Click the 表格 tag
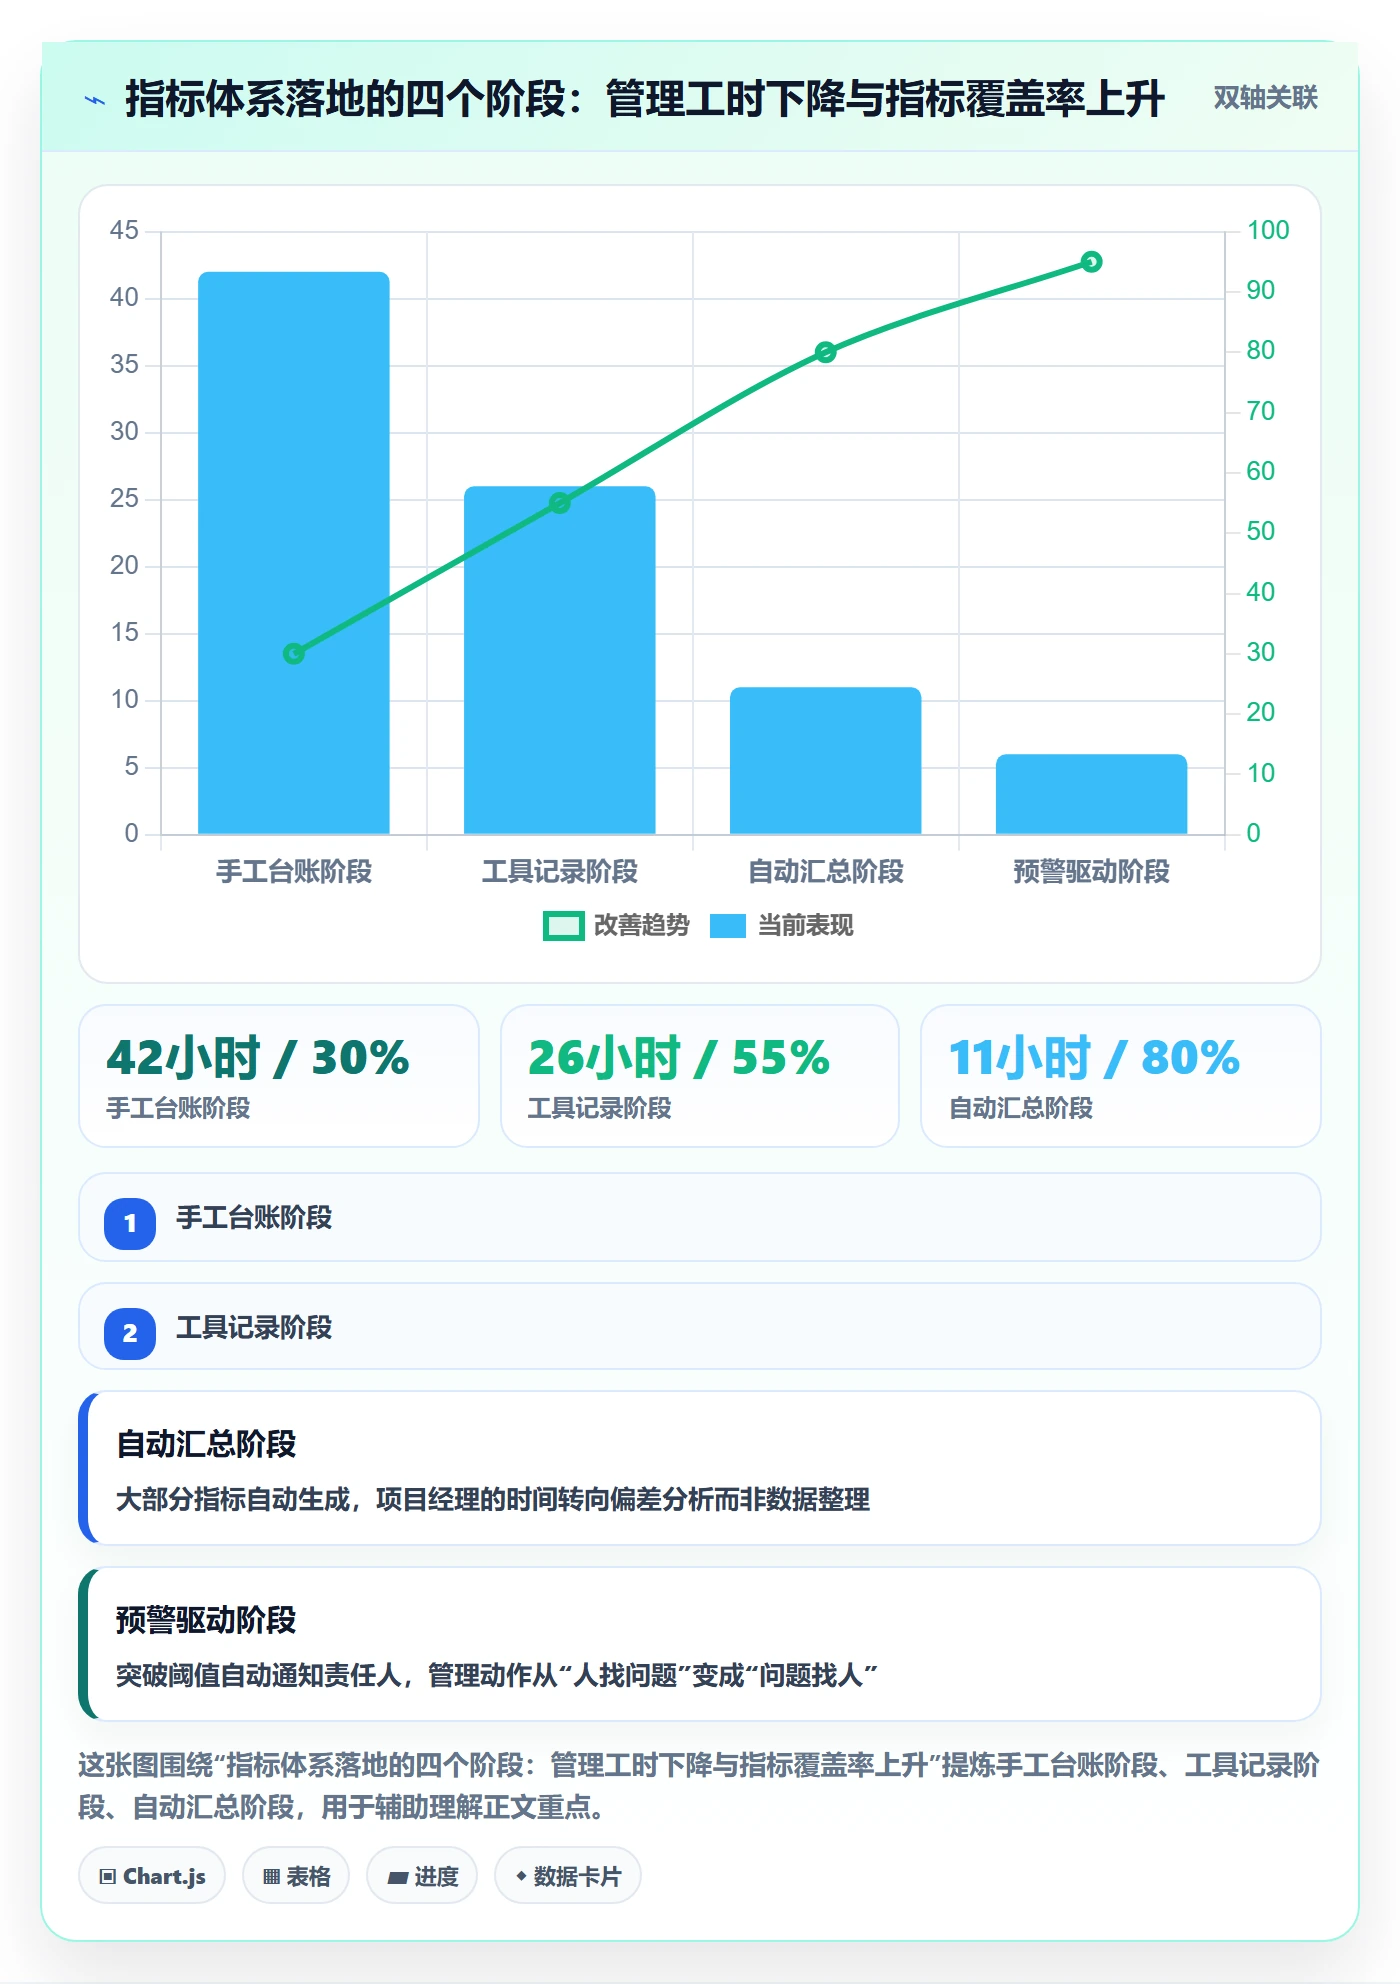1400x1984 pixels. click(x=296, y=1876)
